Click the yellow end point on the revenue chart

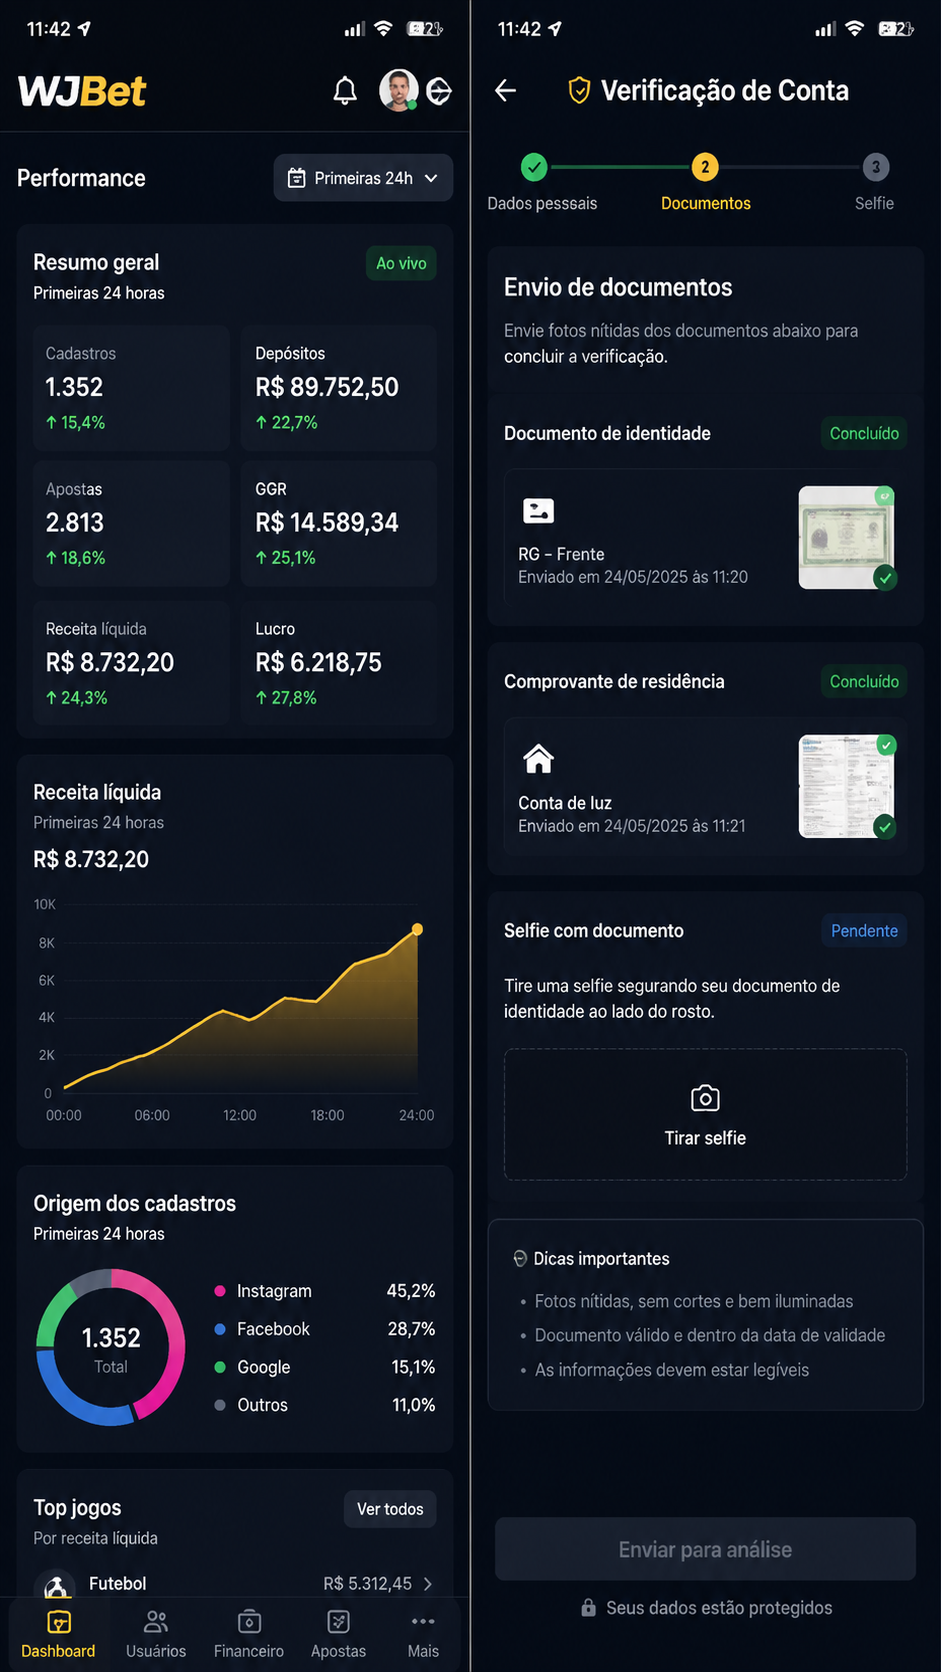(417, 930)
